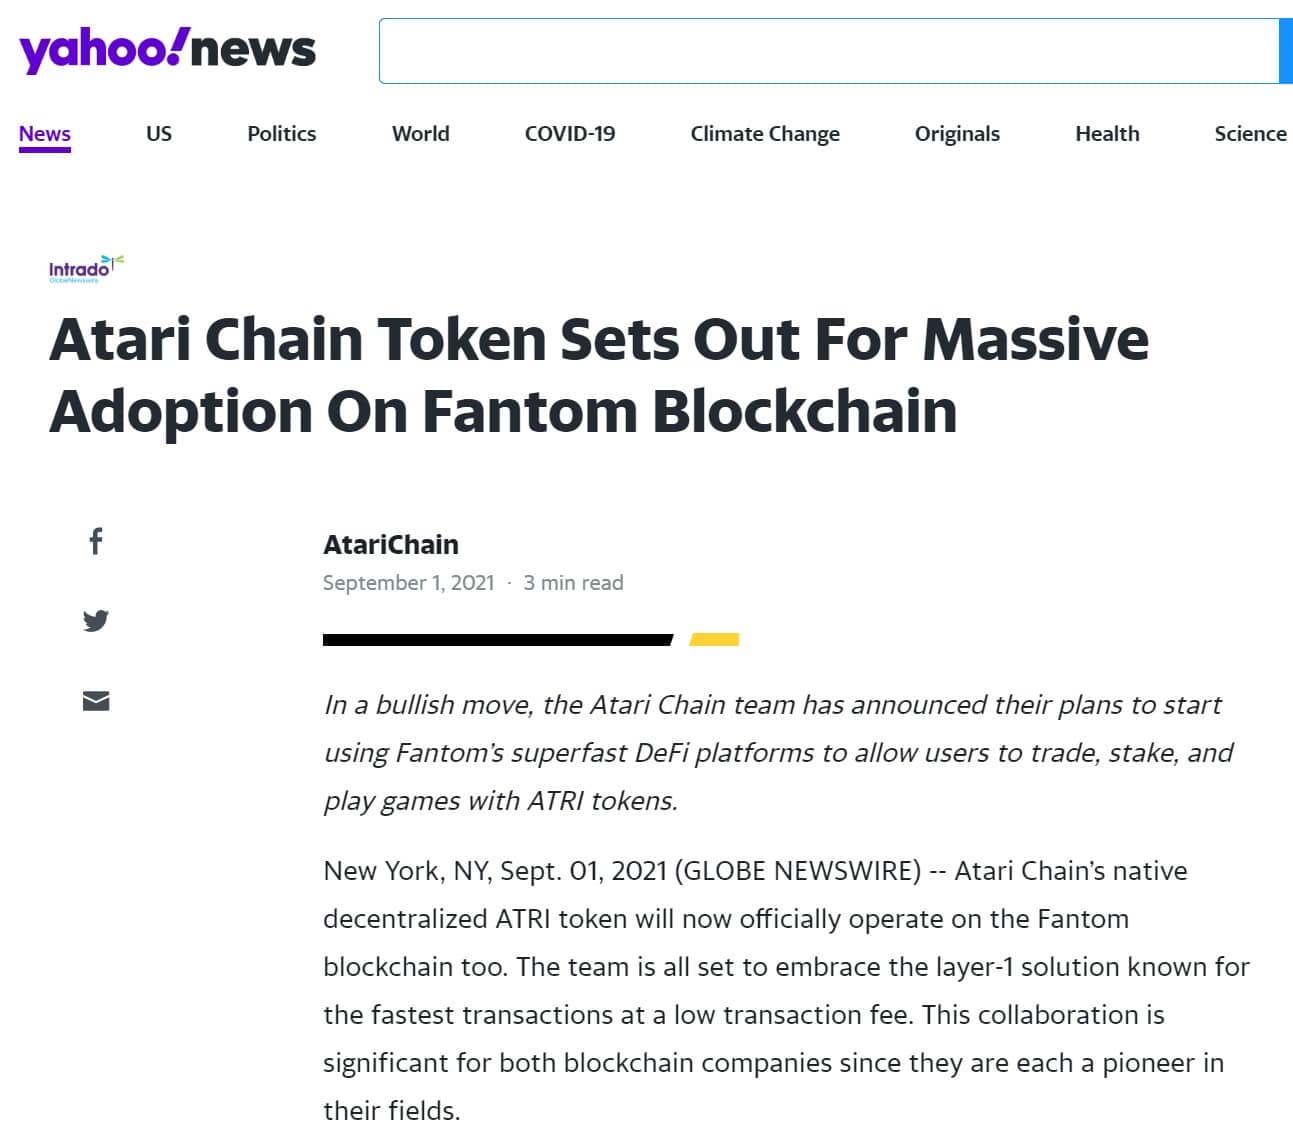Switch to the Science tab
The height and width of the screenshot is (1141, 1293).
pos(1250,134)
